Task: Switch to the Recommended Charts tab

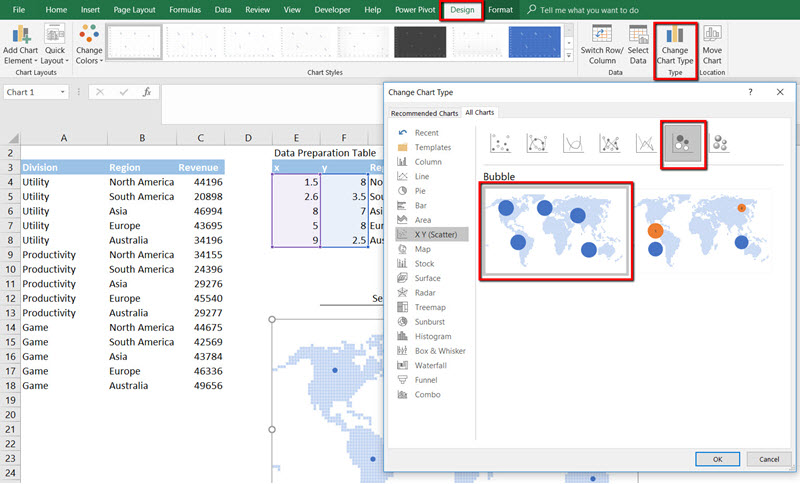Action: [424, 113]
